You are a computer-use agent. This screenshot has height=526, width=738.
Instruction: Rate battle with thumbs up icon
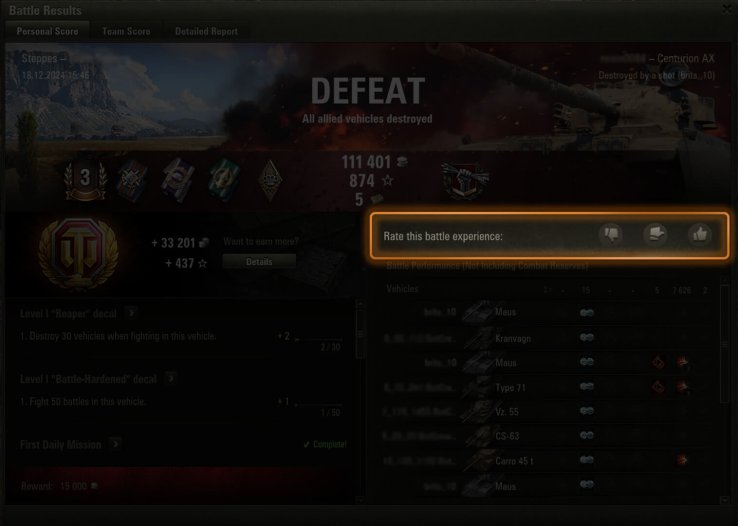point(700,234)
